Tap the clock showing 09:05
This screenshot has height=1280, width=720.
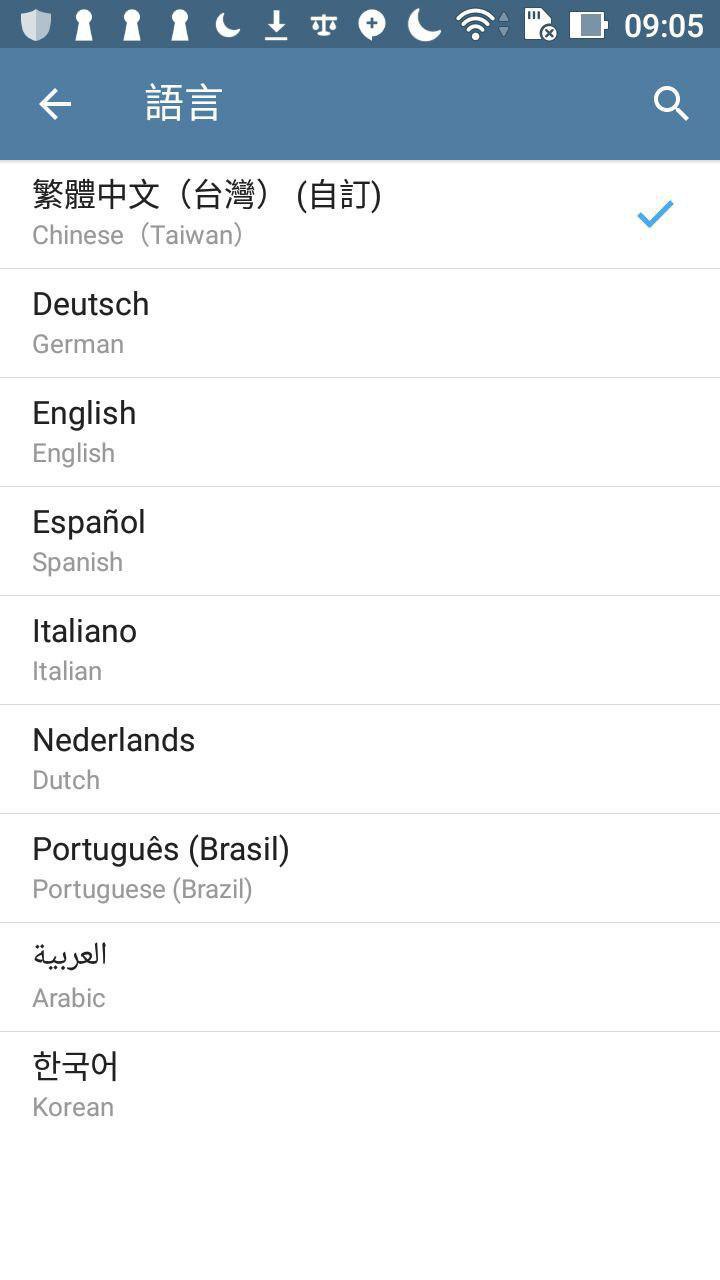pos(663,24)
